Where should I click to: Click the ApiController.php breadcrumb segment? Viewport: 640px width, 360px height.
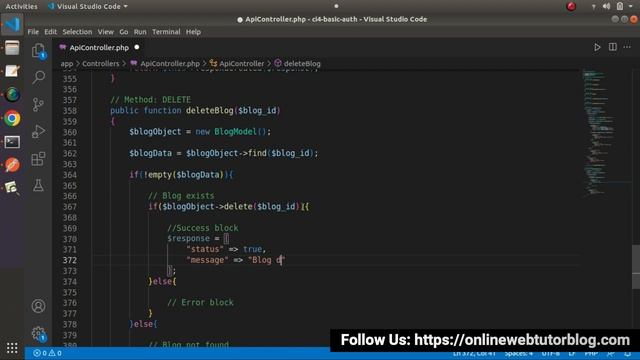click(165, 64)
